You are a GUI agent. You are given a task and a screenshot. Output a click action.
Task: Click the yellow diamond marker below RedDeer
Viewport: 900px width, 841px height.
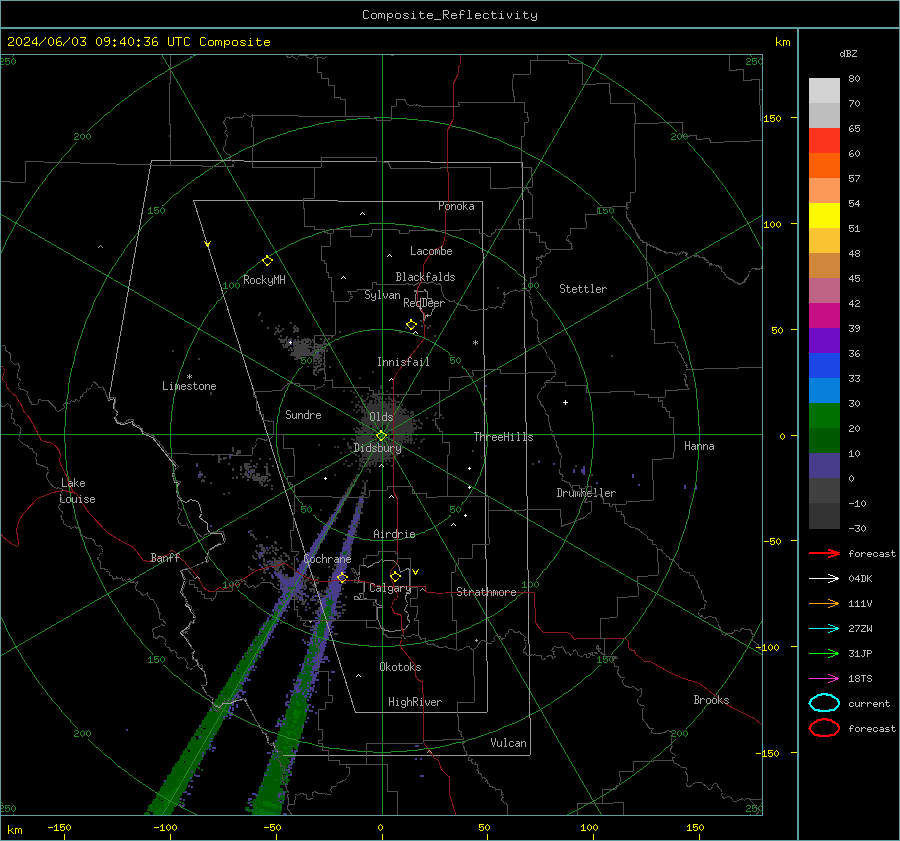pos(411,325)
